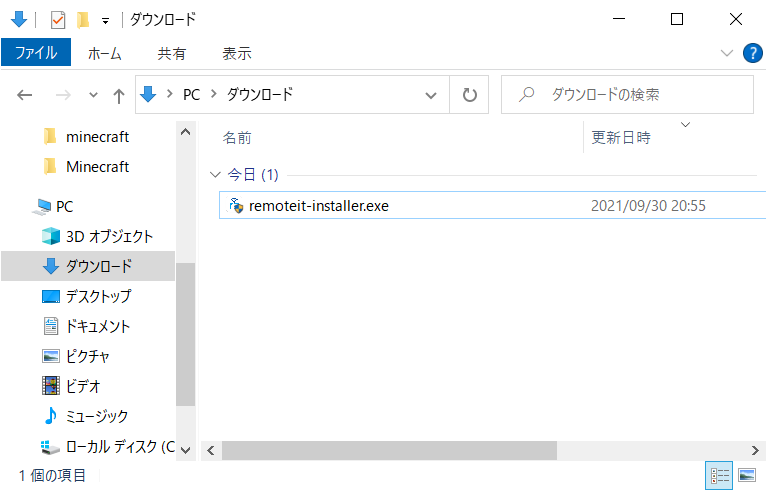The width and height of the screenshot is (767, 491).
Task: Click the horizontal scrollbar thumb of file list
Action: pos(389,450)
